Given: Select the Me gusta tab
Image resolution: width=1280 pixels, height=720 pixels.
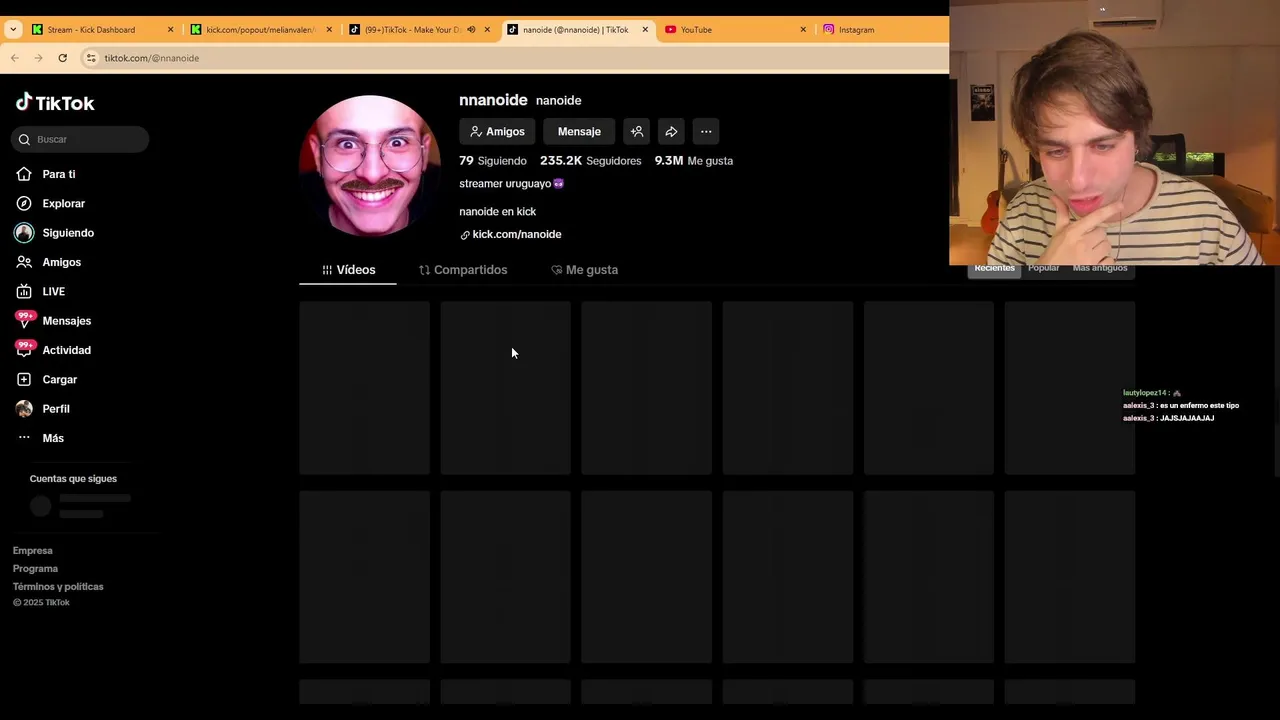Looking at the screenshot, I should (x=584, y=270).
